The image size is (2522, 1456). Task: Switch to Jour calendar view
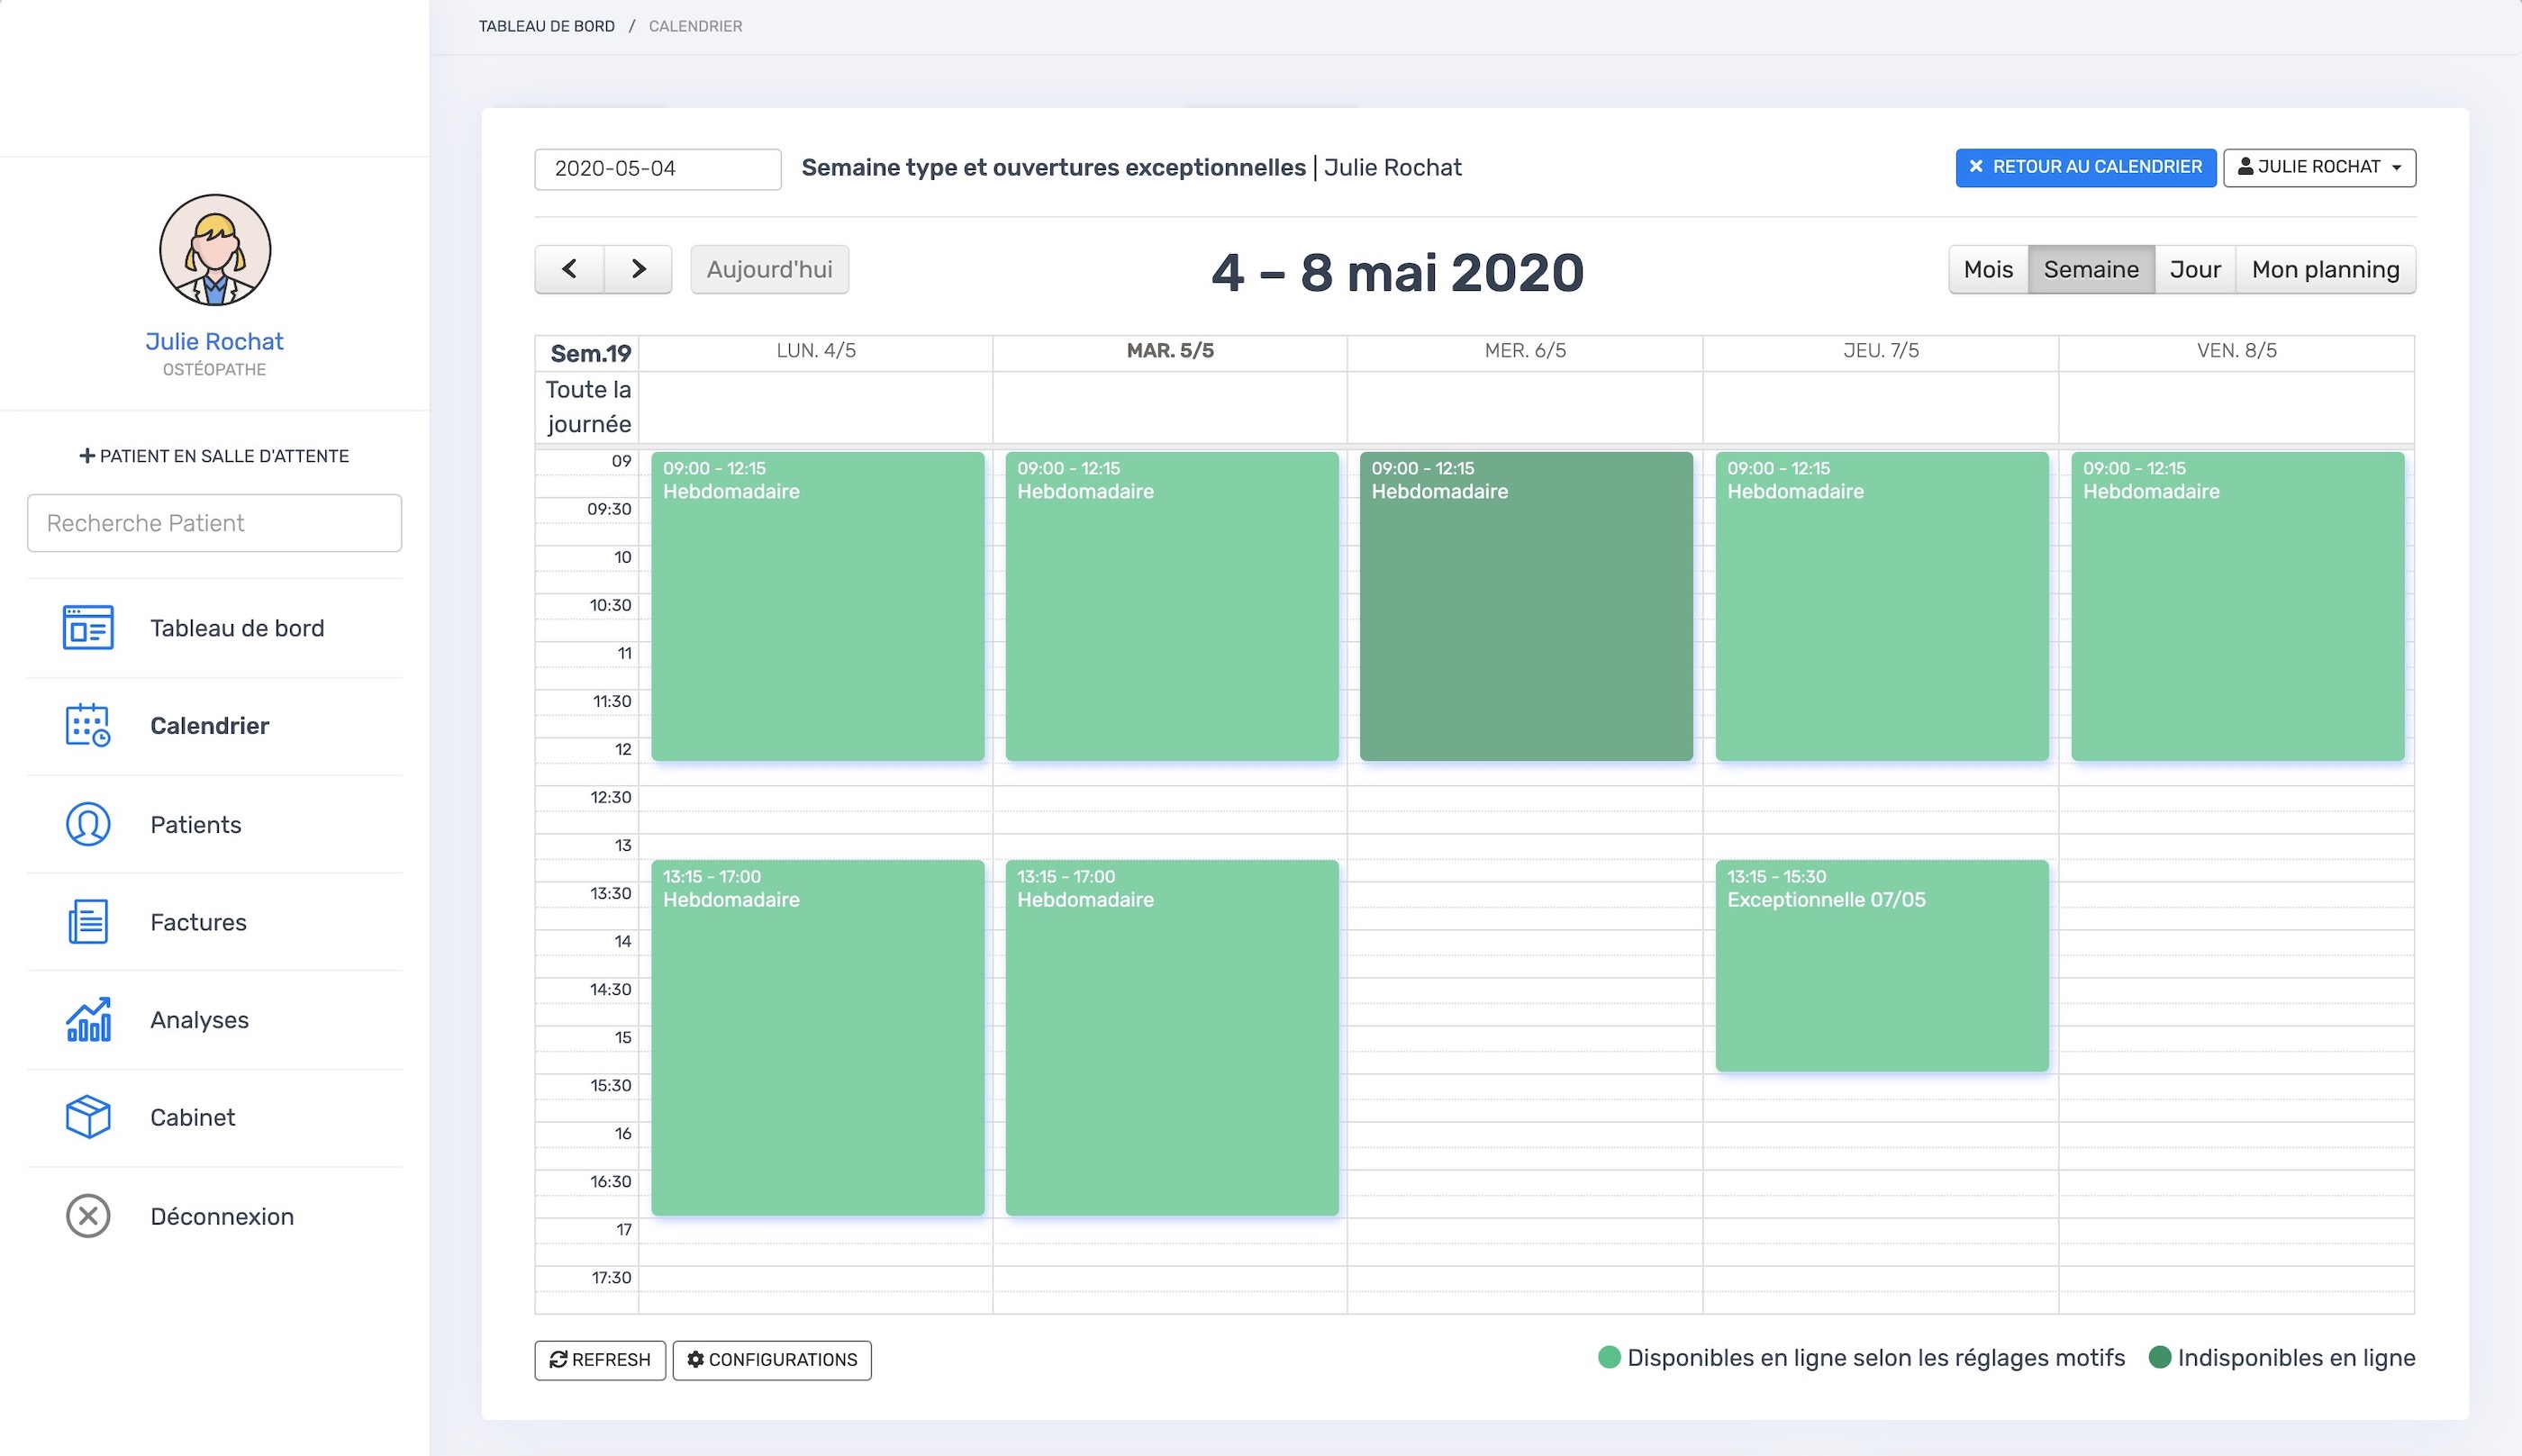2194,268
